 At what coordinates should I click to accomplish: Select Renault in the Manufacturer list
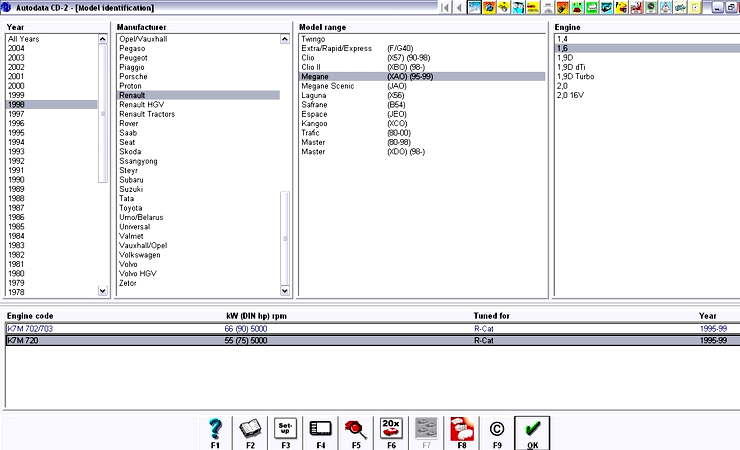(198, 95)
